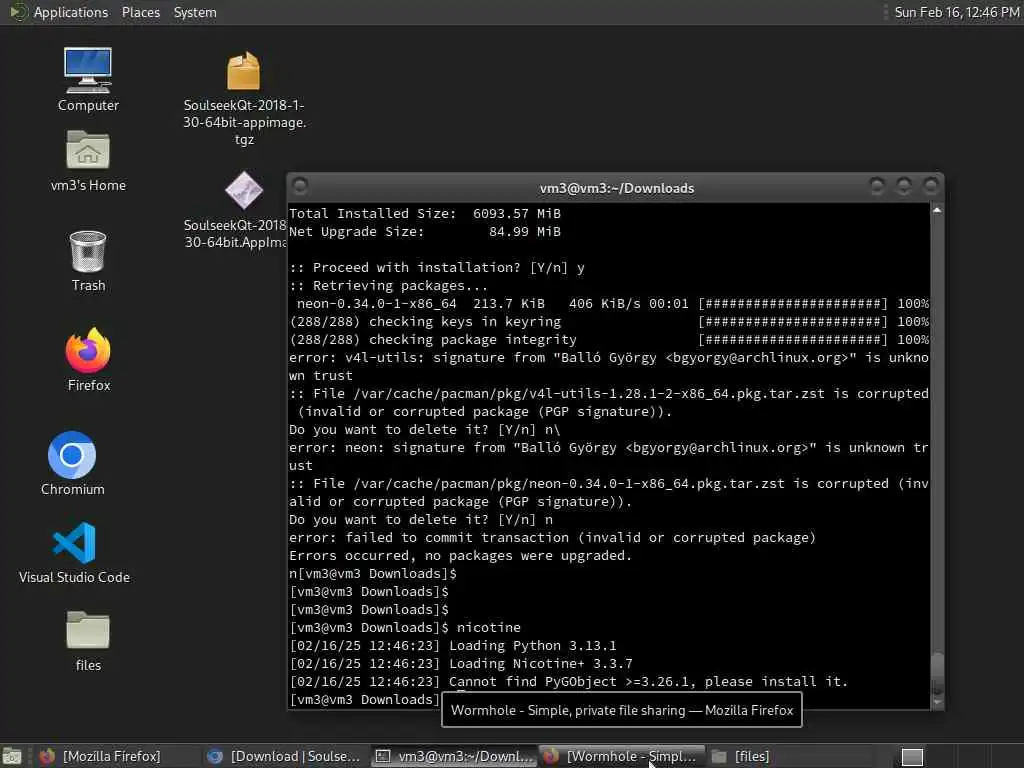Click the clock showing Sun Feb 16

pos(957,12)
